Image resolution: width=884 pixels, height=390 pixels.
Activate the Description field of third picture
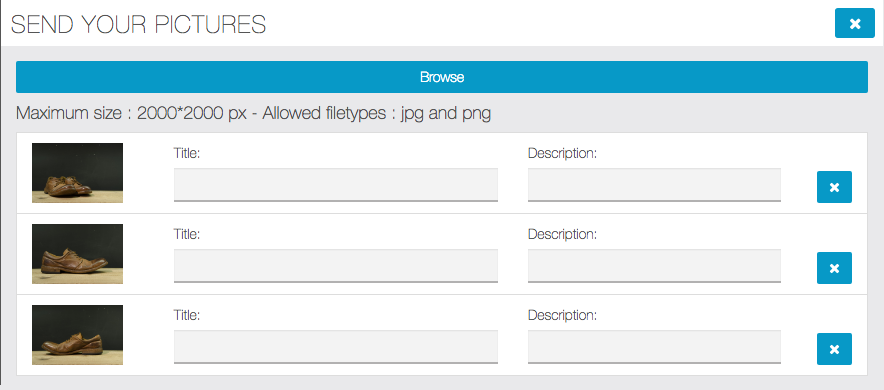coord(654,347)
